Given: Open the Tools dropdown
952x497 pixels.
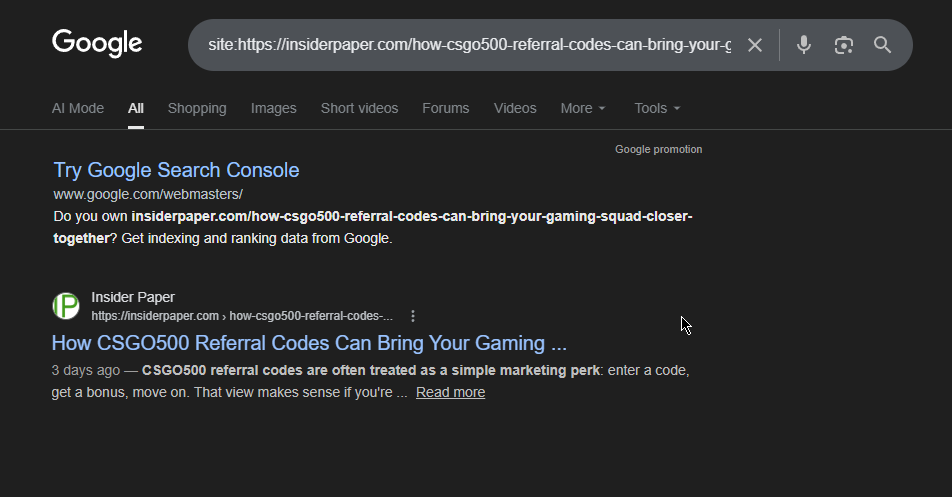Looking at the screenshot, I should 657,108.
